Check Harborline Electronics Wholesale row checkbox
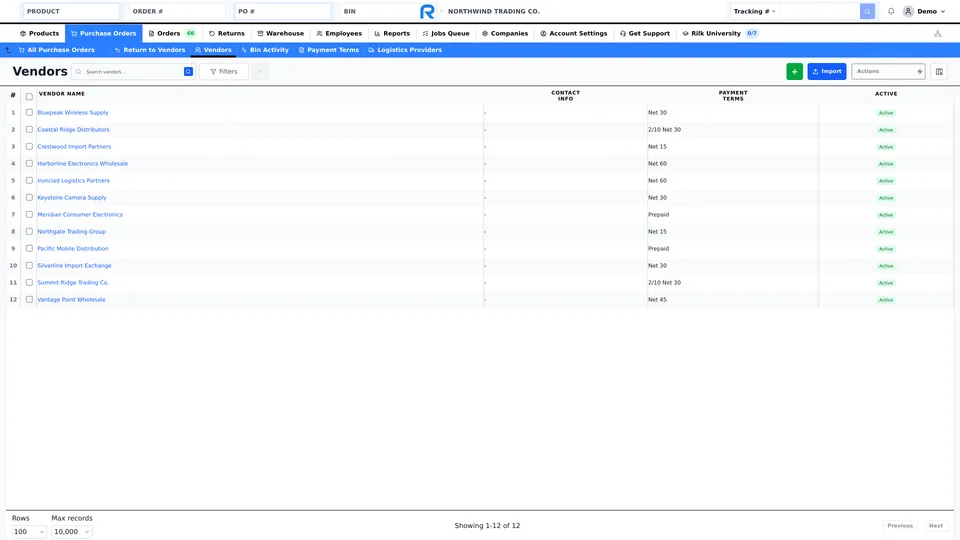Screen dimensions: 960x540 (x=29, y=163)
